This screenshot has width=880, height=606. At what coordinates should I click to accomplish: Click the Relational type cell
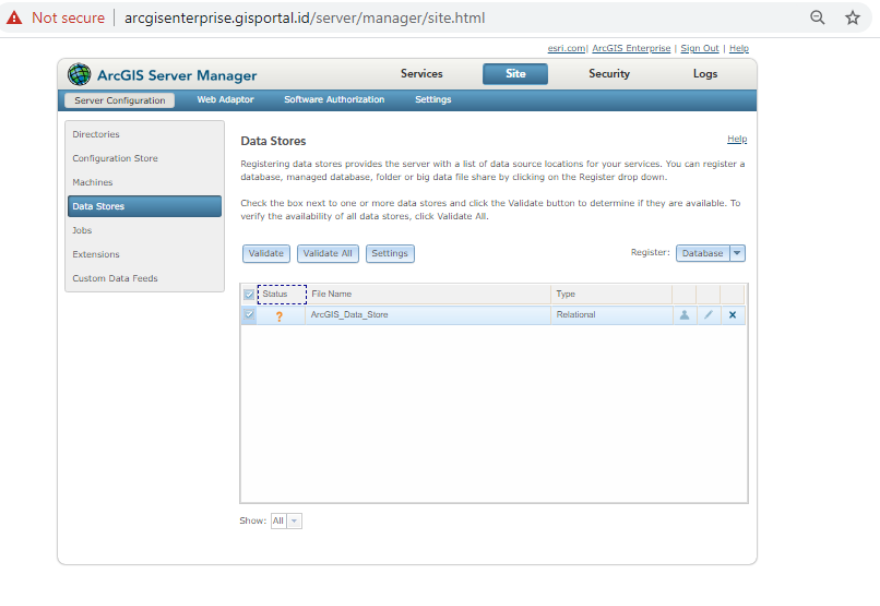(x=612, y=315)
